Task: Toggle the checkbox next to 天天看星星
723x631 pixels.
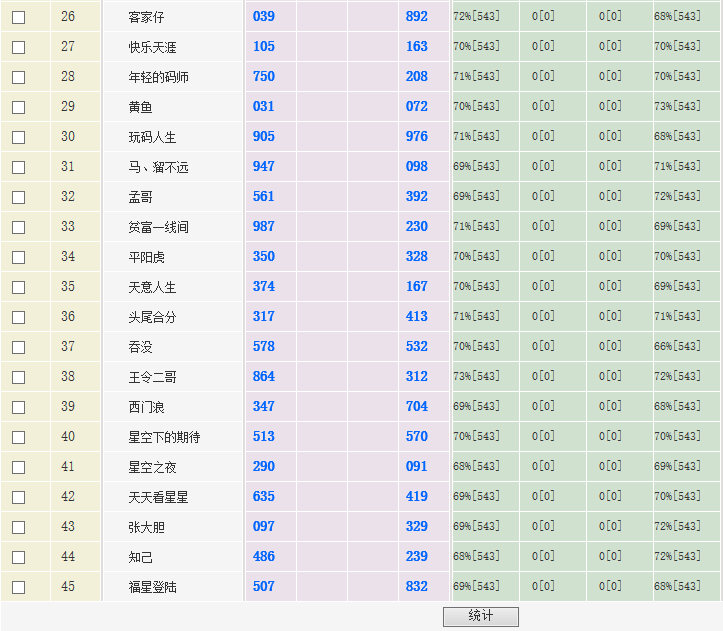Action: tap(18, 497)
